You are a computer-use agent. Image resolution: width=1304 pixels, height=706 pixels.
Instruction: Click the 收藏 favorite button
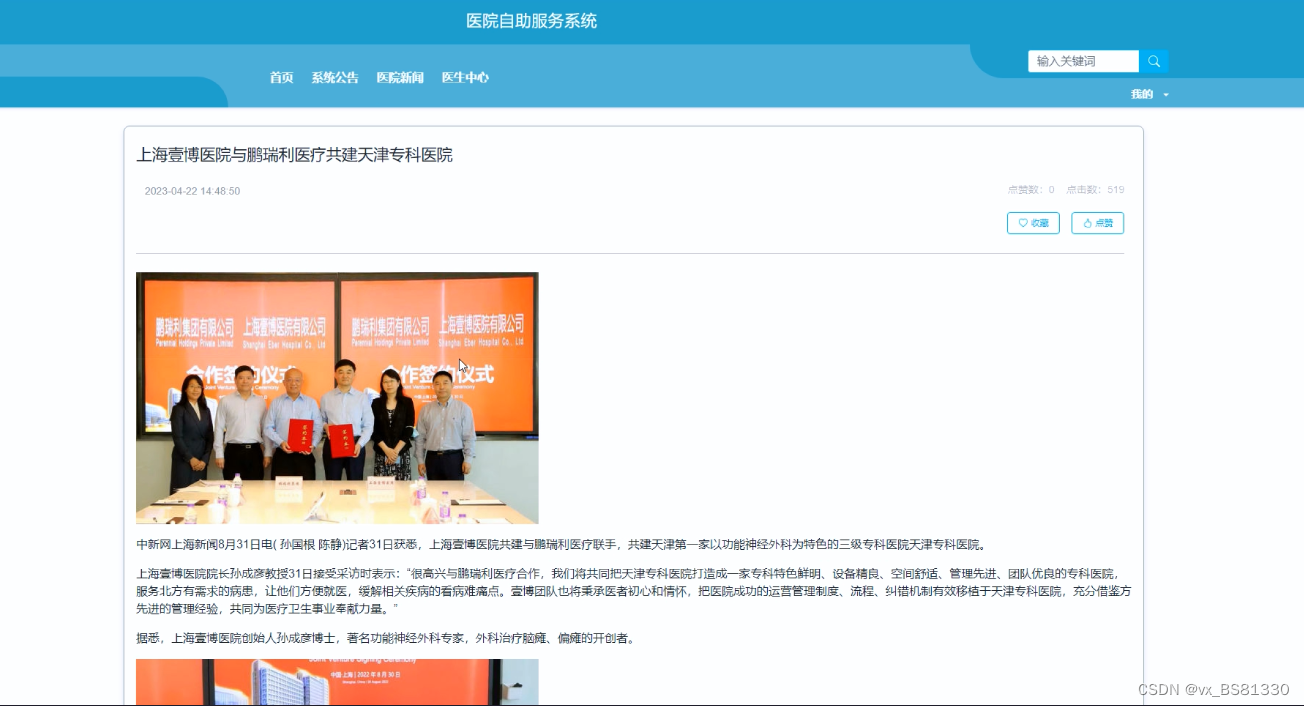(1033, 223)
